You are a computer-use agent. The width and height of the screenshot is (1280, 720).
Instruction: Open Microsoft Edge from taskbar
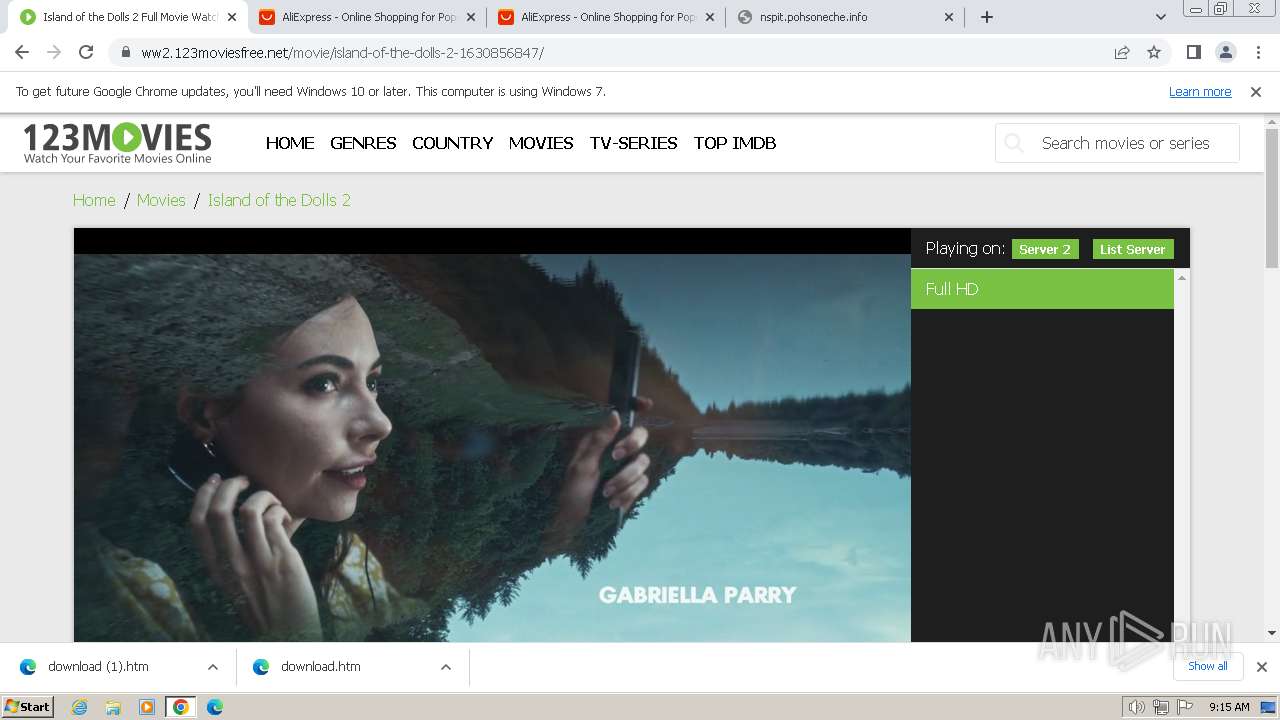215,707
